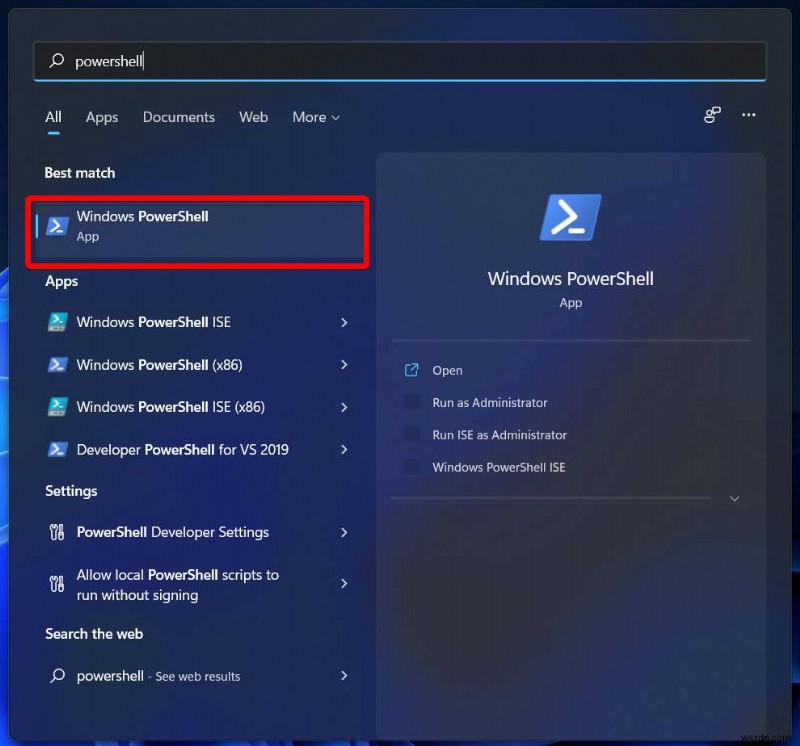Expand the More filter dropdown

(315, 117)
